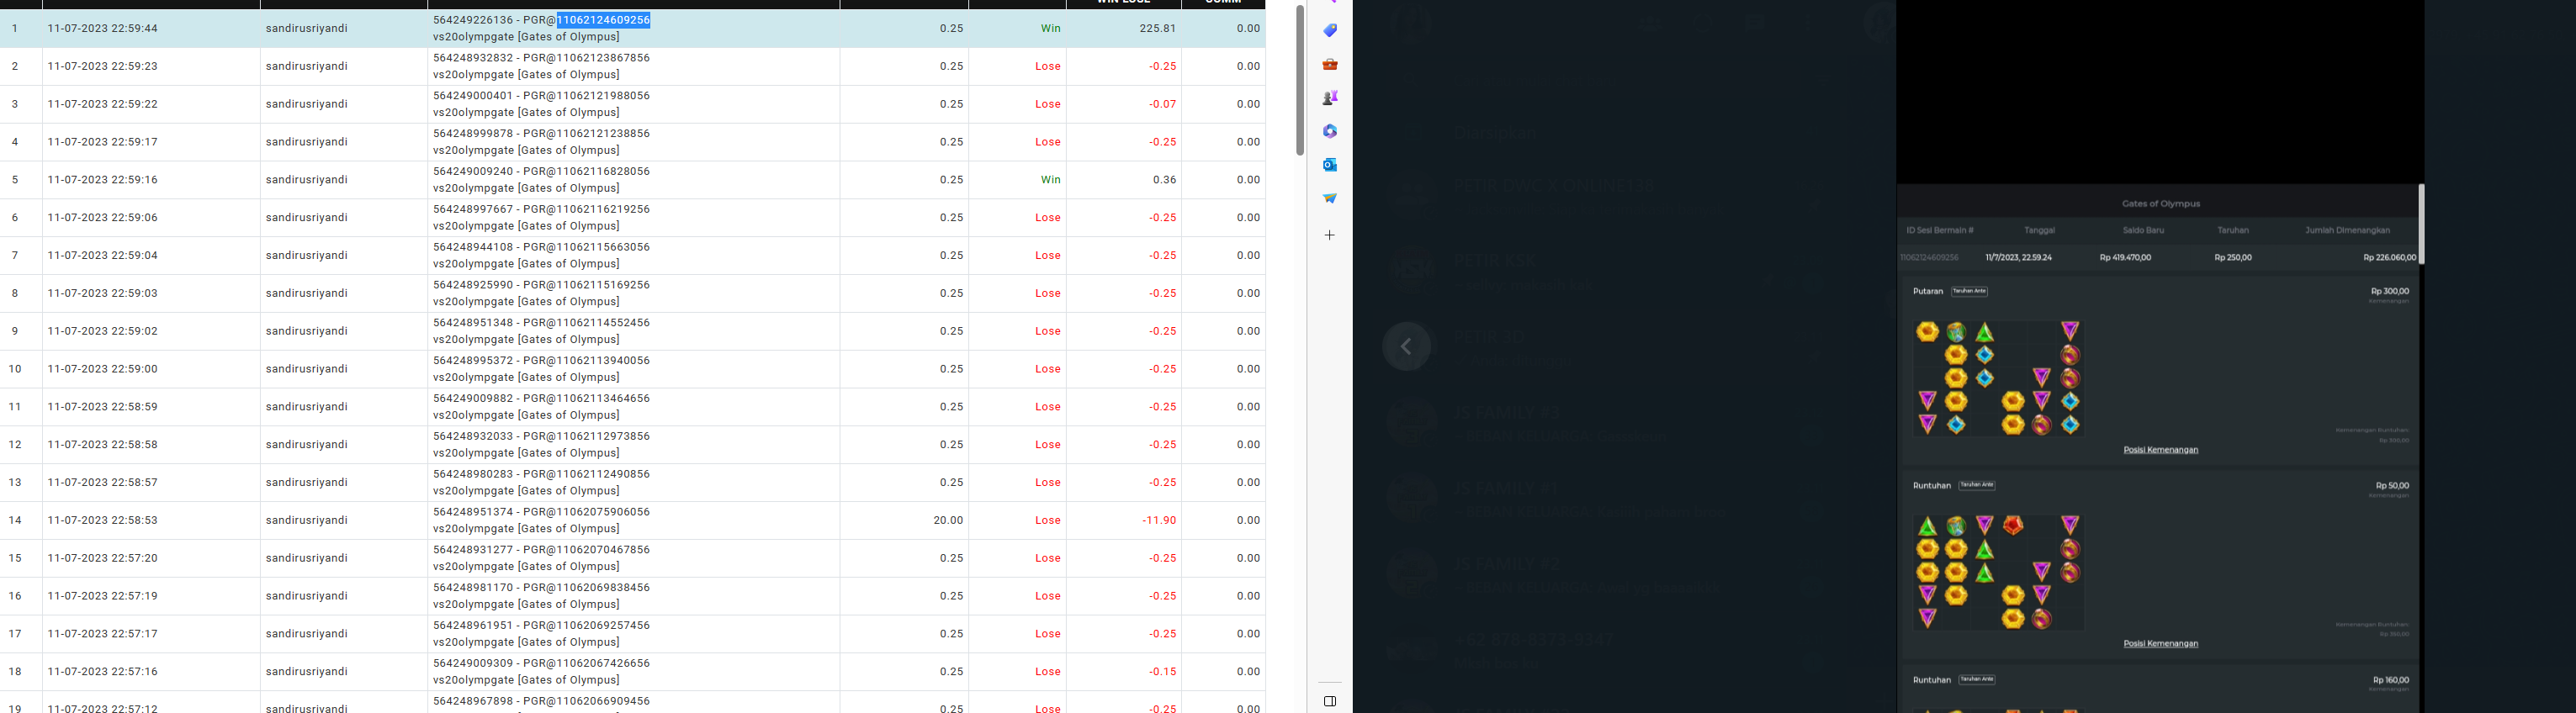
Task: Click the plus icon to add sidebar app
Action: [x=1330, y=235]
